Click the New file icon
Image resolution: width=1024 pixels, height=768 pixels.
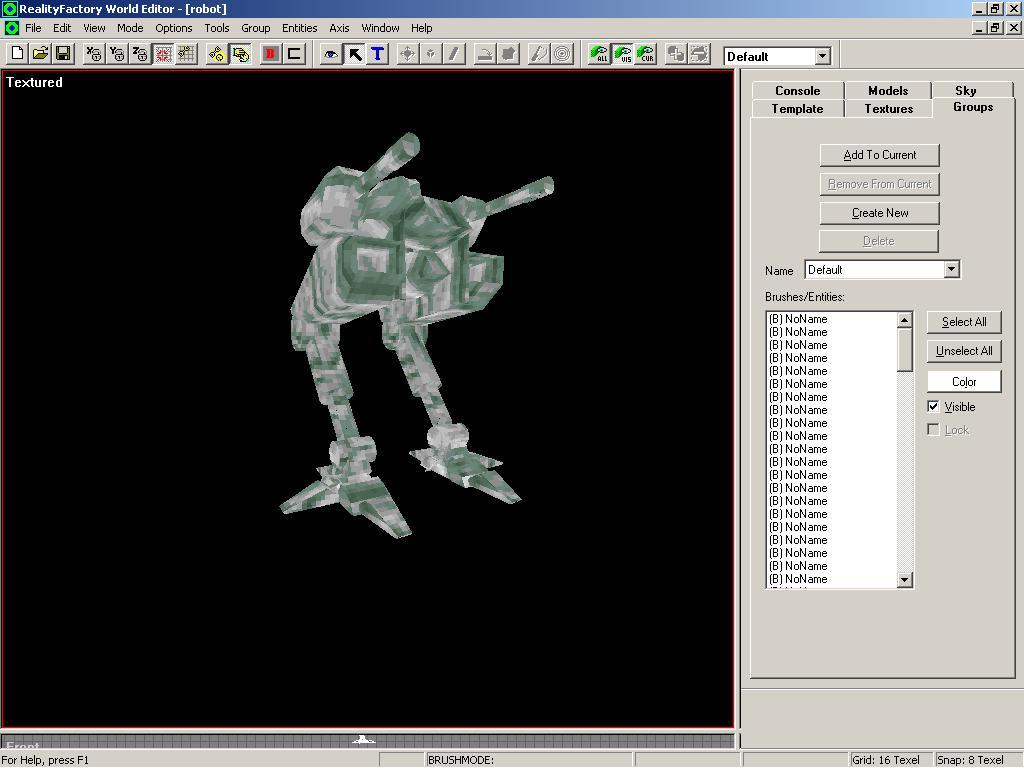coord(17,54)
